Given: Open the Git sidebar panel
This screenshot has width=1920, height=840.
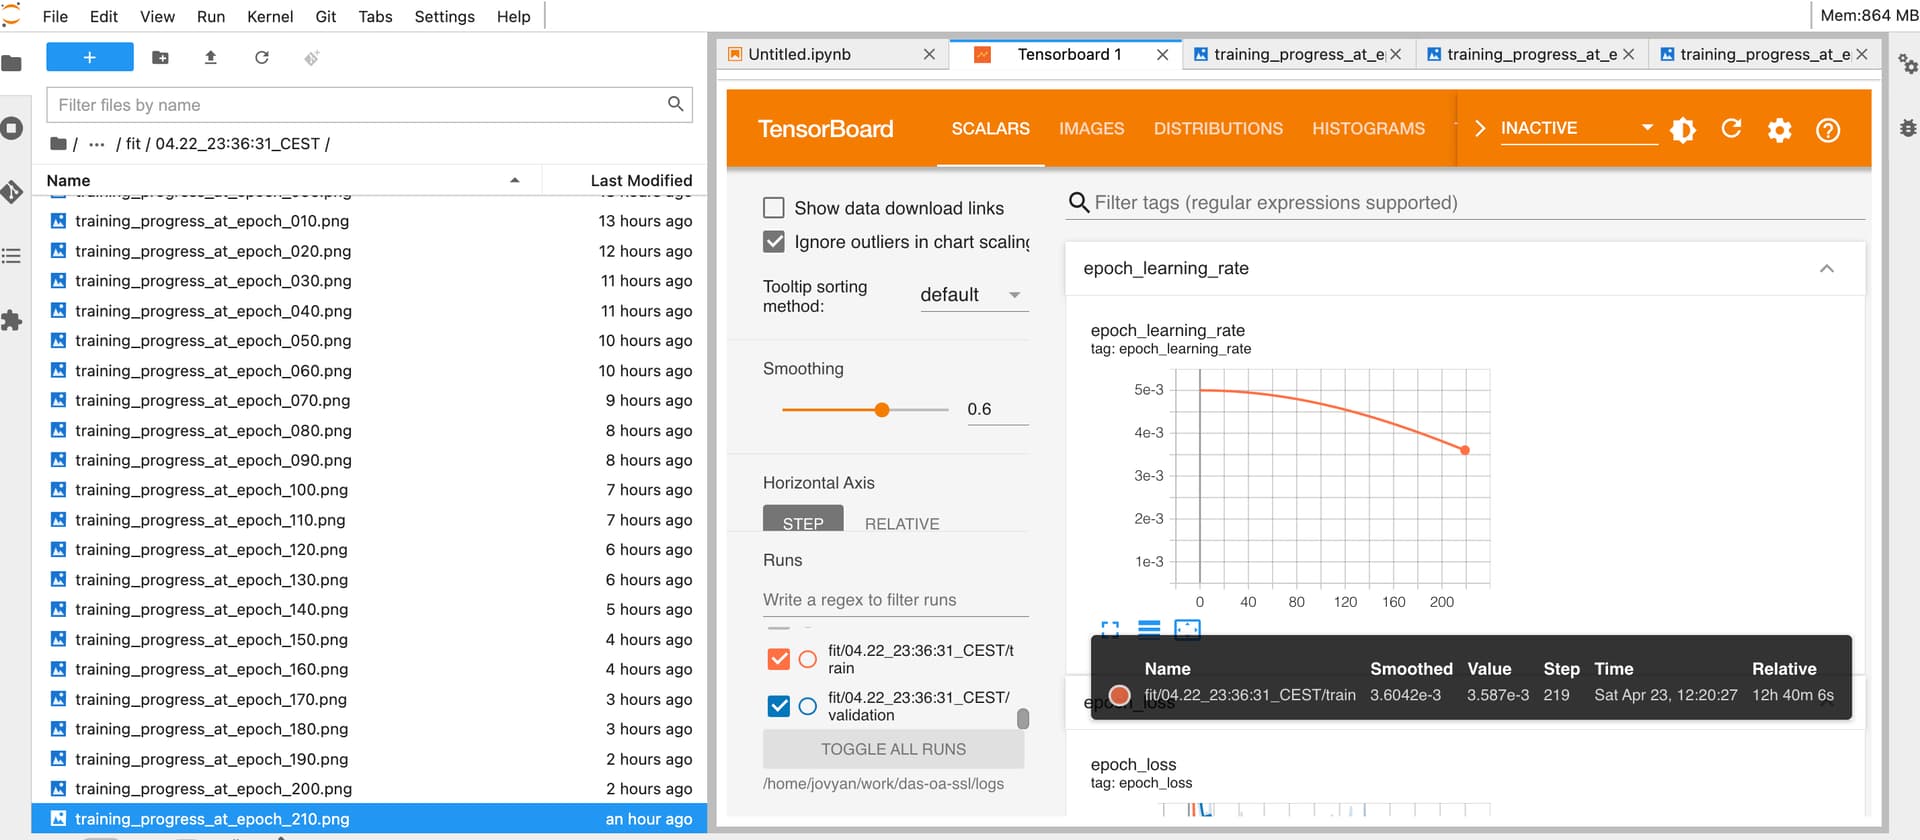Looking at the screenshot, I should pos(12,191).
